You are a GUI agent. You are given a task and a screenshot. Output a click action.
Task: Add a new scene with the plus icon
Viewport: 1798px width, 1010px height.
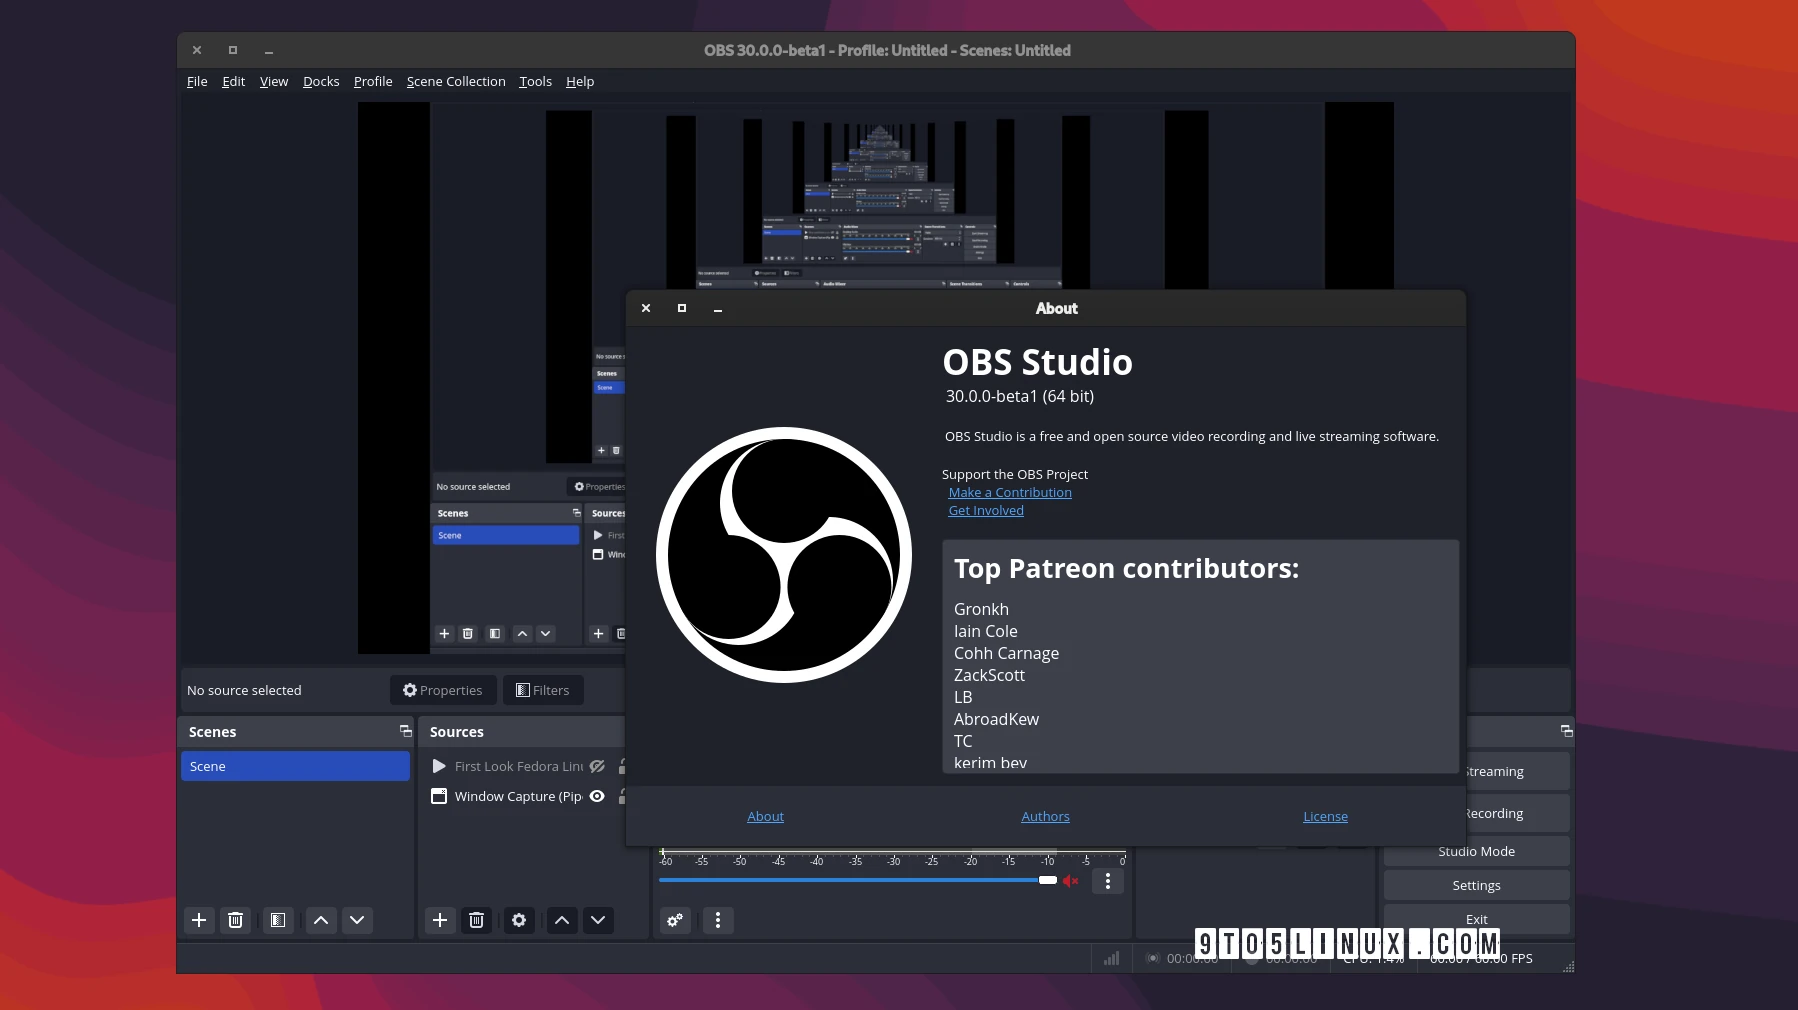pyautogui.click(x=199, y=920)
